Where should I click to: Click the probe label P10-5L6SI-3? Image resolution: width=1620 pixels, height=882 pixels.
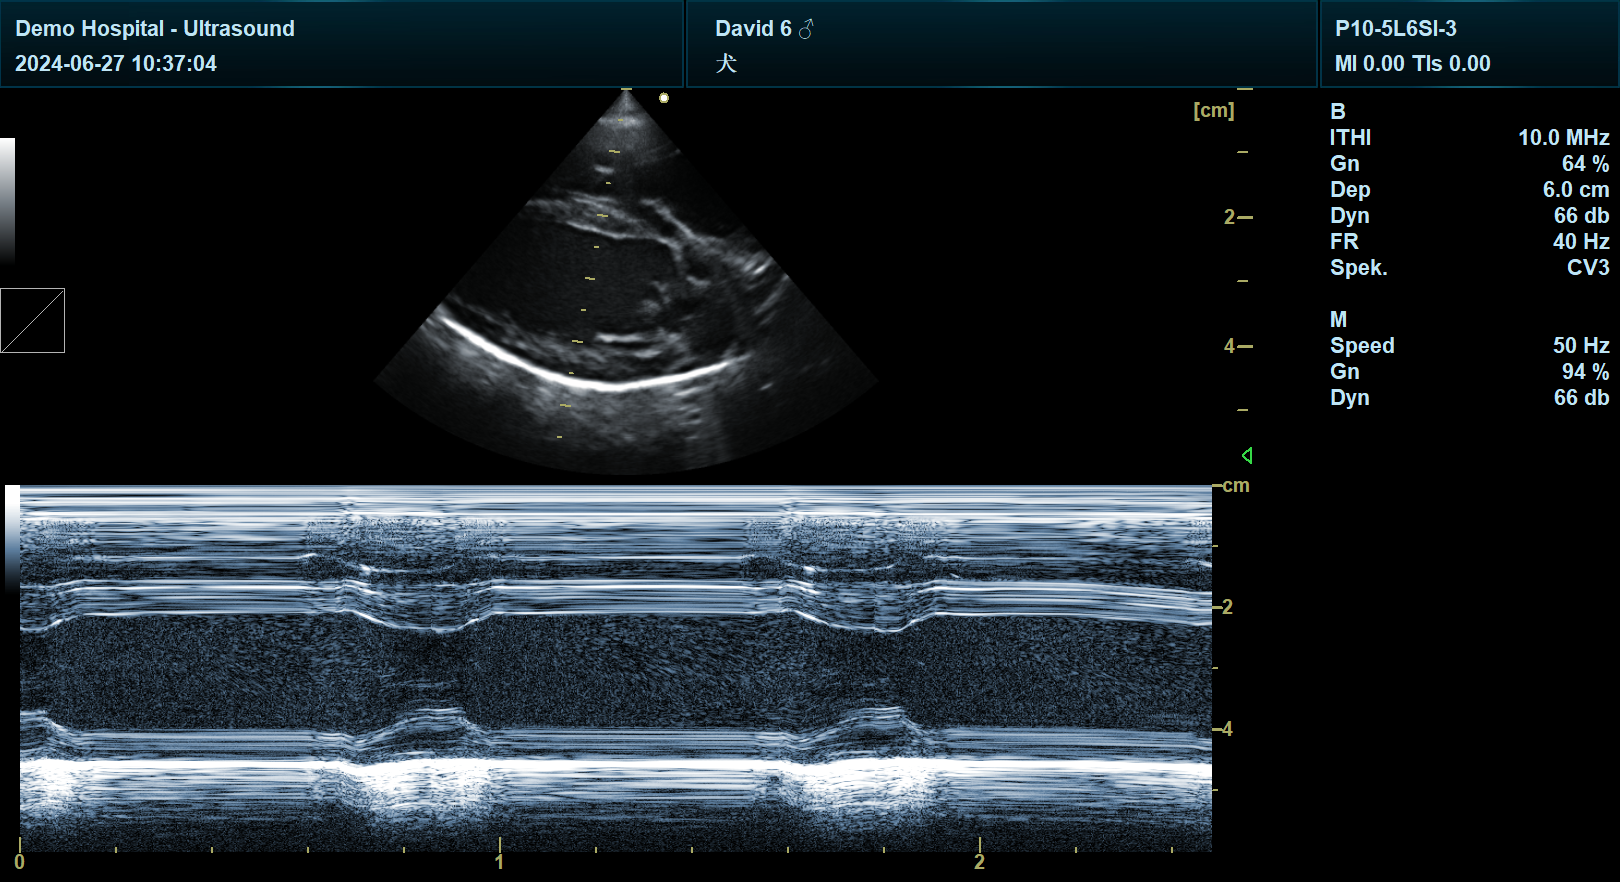pos(1395,29)
